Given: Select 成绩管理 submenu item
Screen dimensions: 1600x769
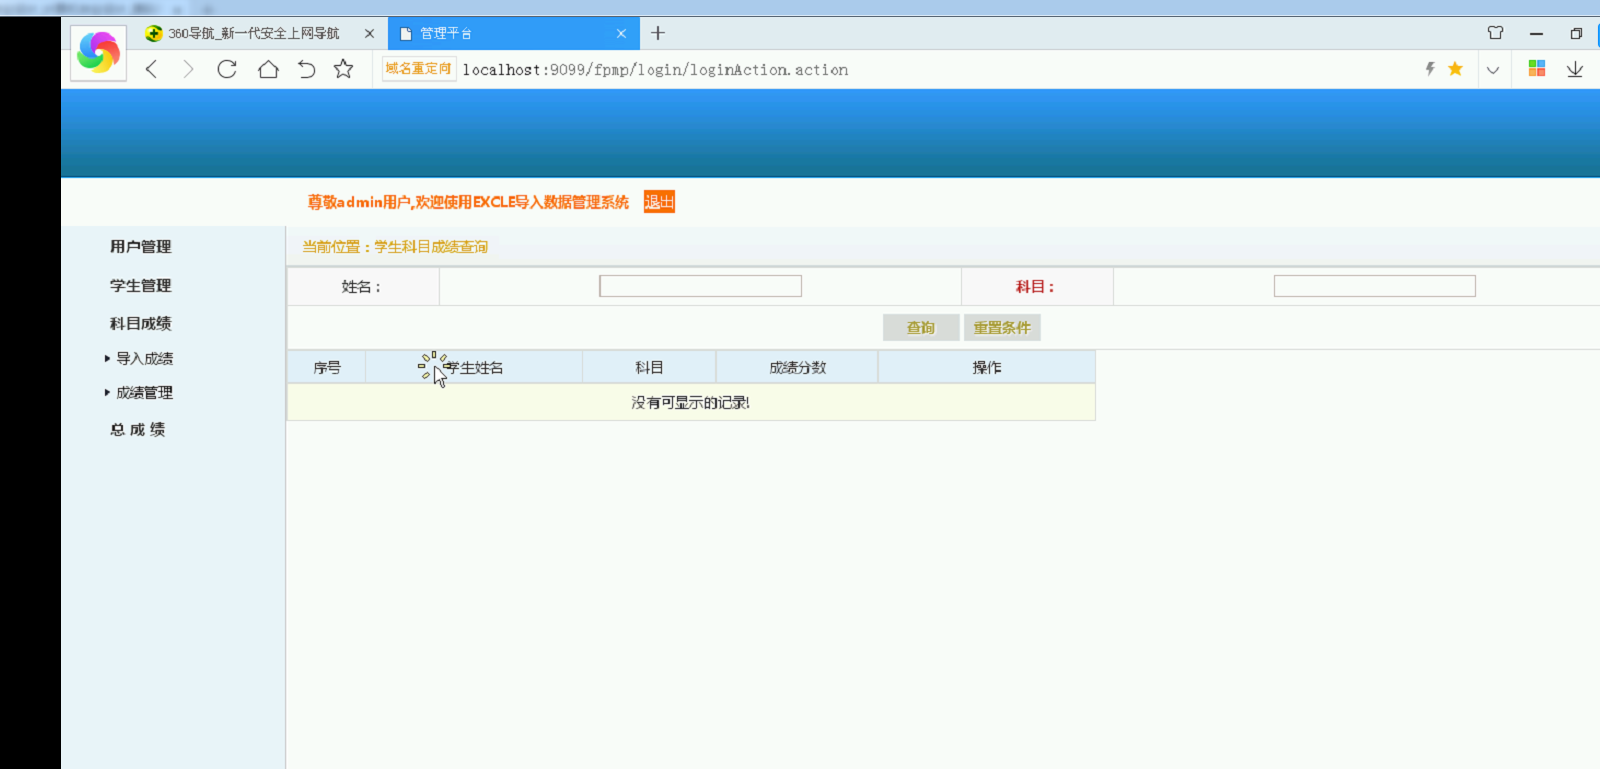Looking at the screenshot, I should tap(144, 393).
